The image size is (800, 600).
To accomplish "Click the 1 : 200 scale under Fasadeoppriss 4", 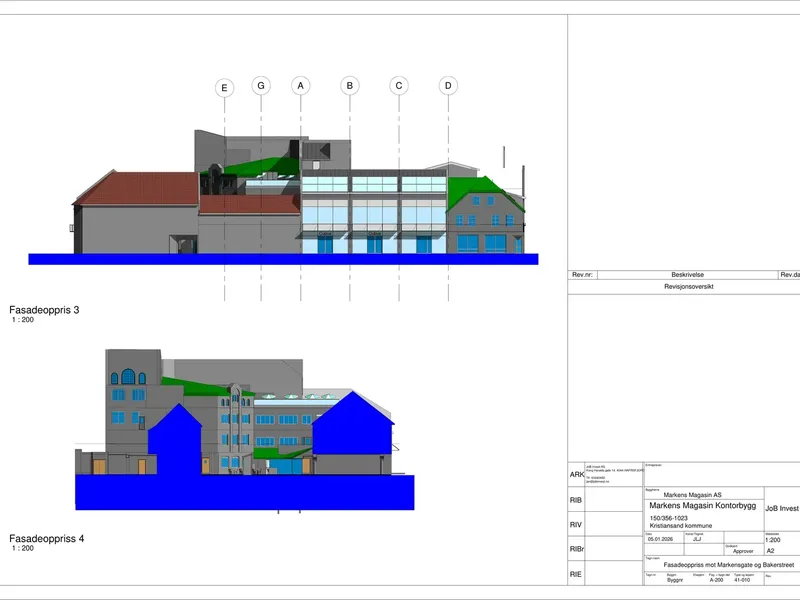I will tap(23, 548).
